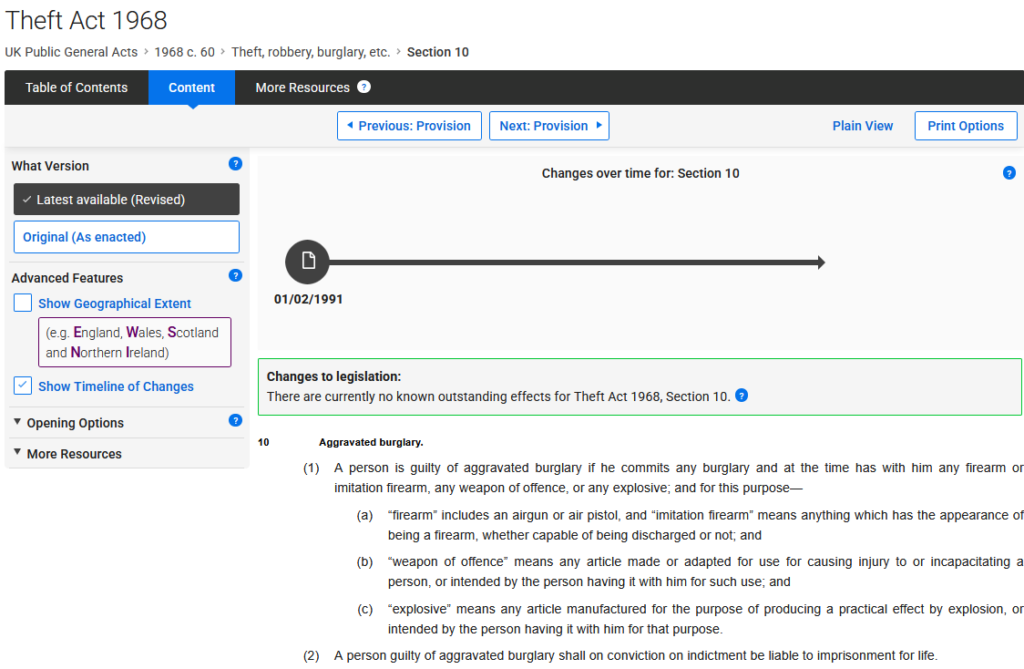
Task: Uncheck Show Timeline of Changes
Action: [23, 386]
